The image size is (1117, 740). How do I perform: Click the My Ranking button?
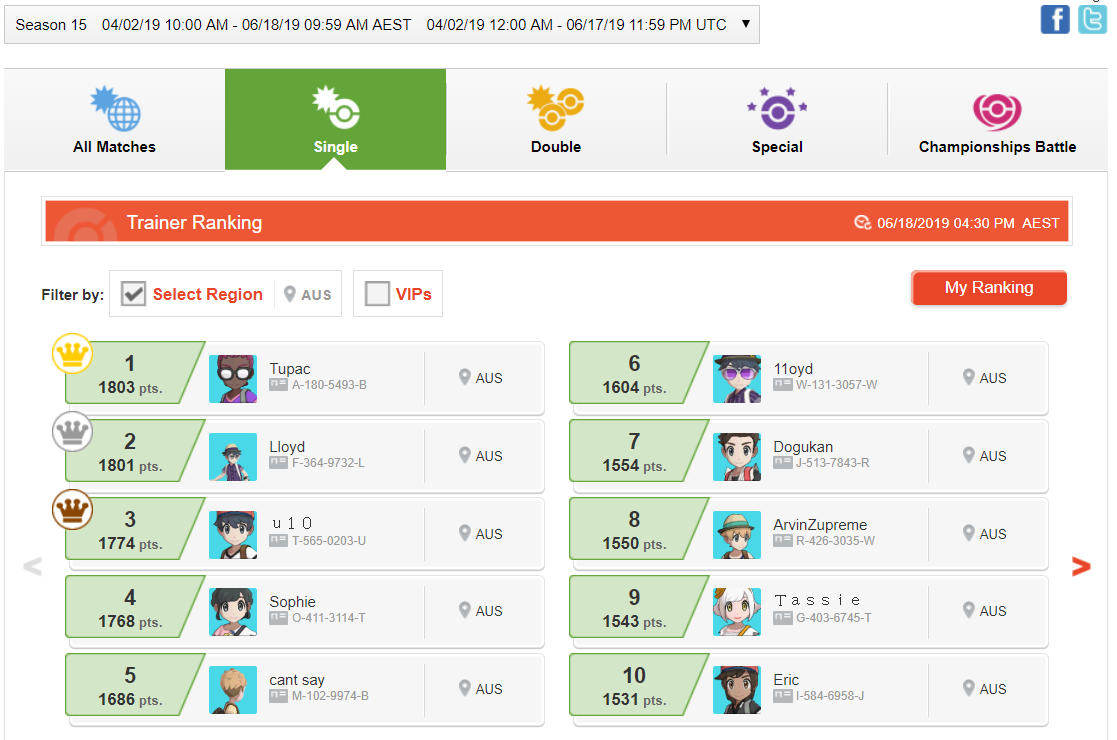pos(989,288)
